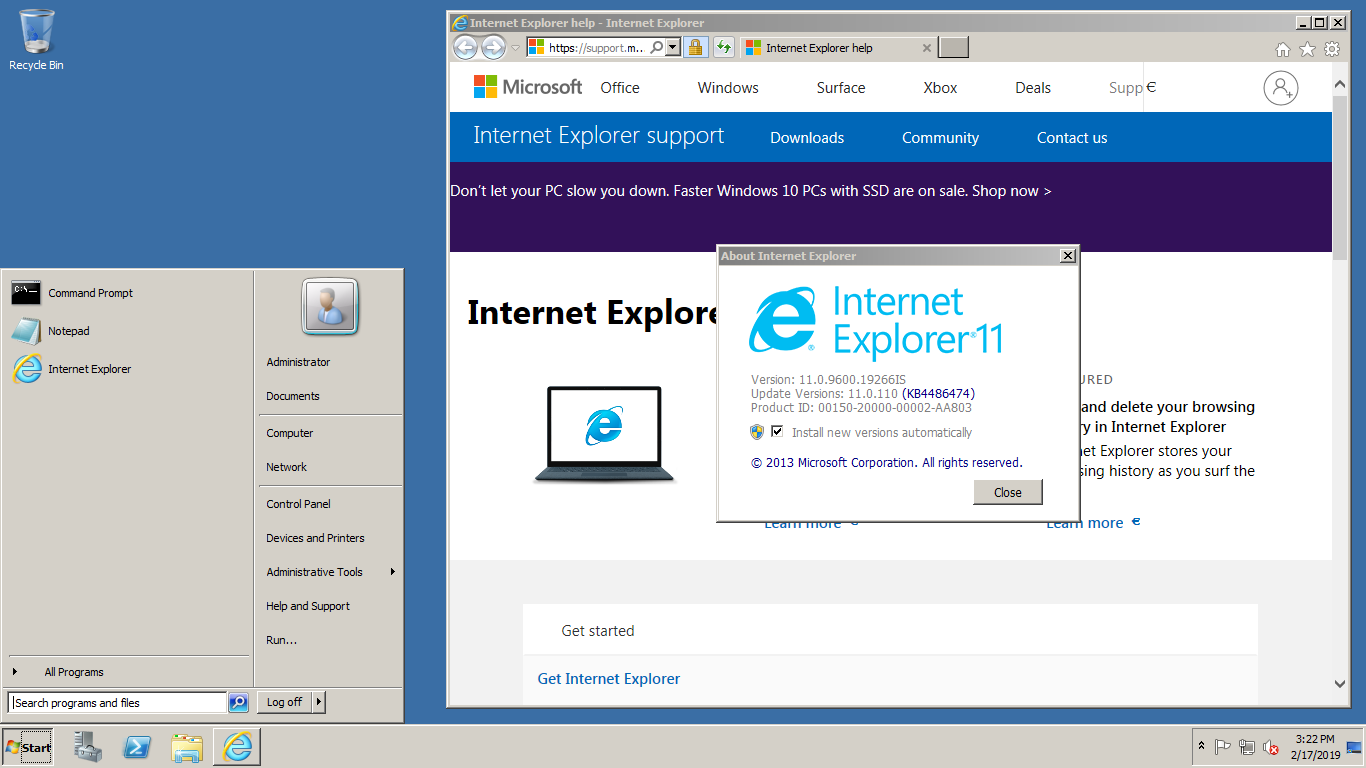The height and width of the screenshot is (768, 1366).
Task: Refresh the page with the green arrows
Action: [724, 47]
